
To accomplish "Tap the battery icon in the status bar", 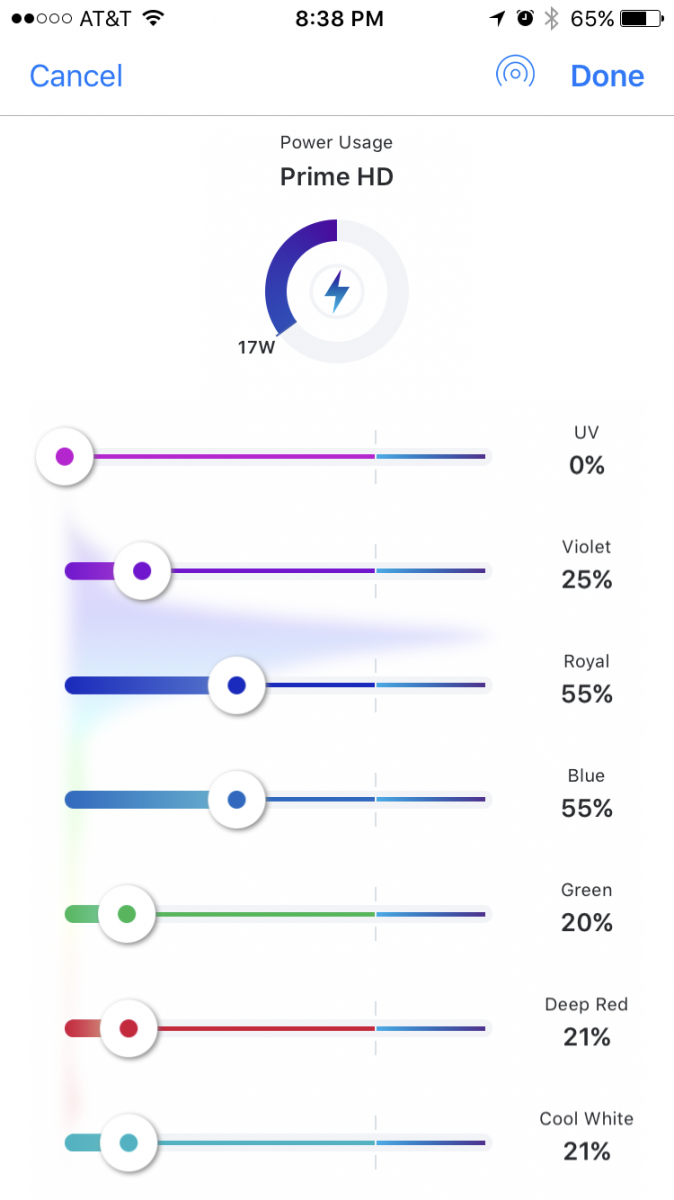I will pyautogui.click(x=641, y=19).
